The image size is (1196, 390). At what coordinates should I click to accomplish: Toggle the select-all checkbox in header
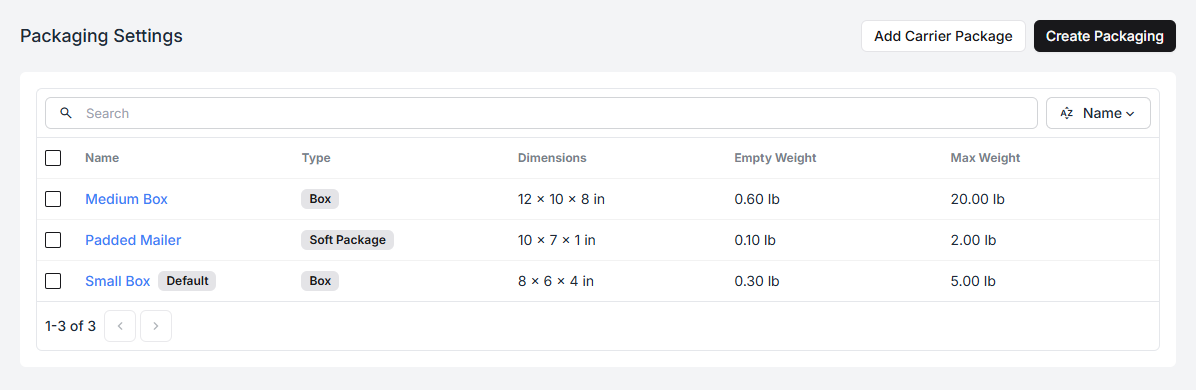pos(53,158)
